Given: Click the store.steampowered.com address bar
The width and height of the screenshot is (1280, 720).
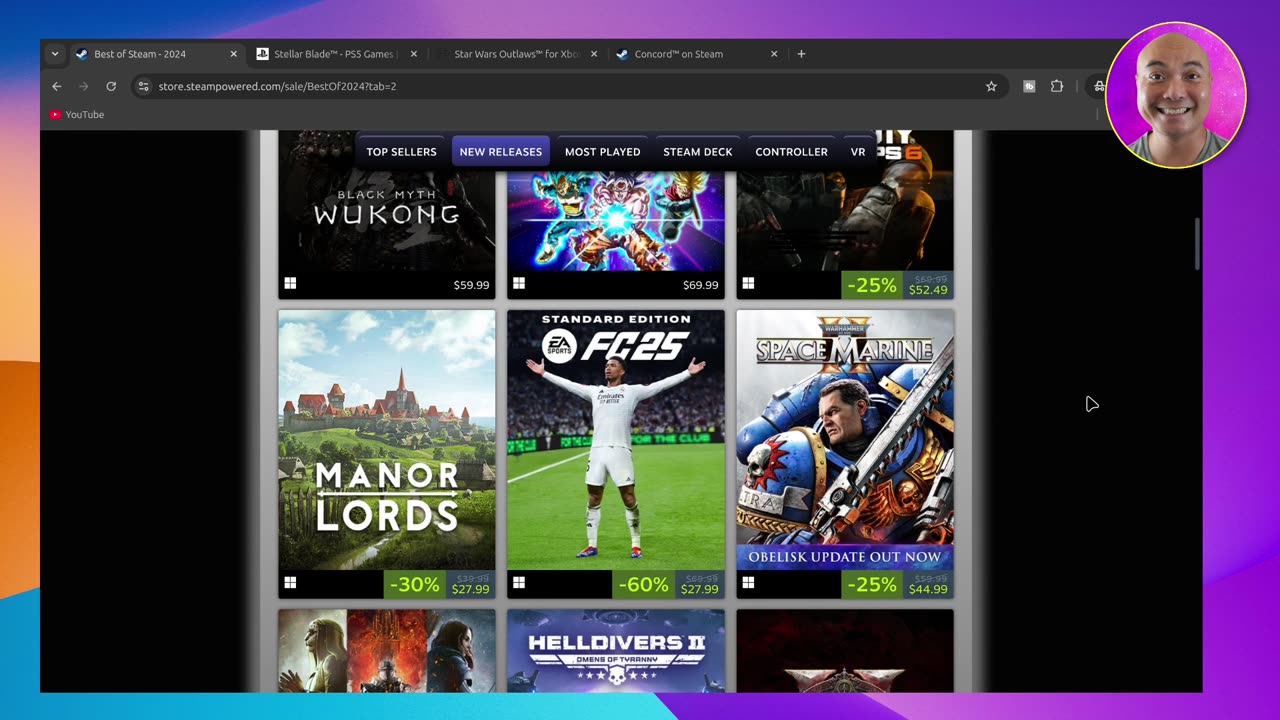Looking at the screenshot, I should coord(570,86).
